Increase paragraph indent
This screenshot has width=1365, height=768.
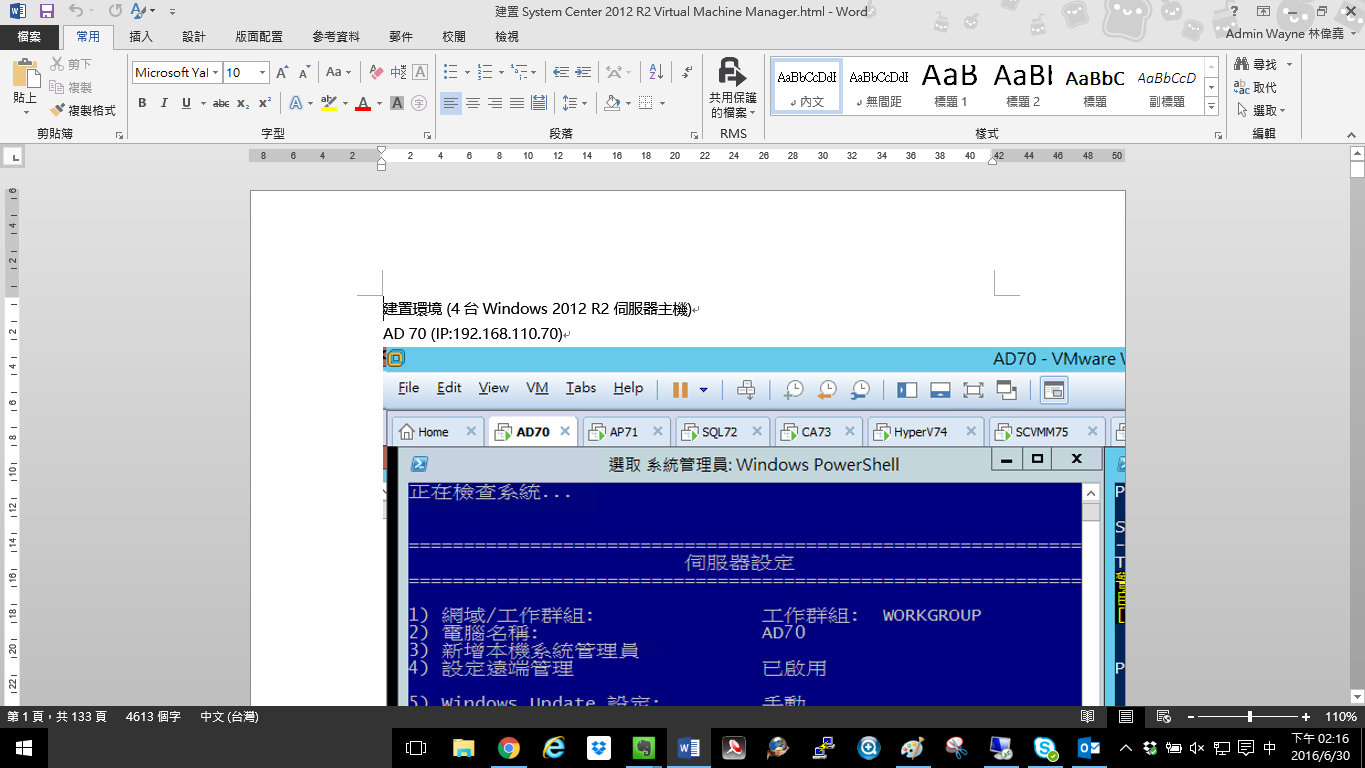[585, 73]
